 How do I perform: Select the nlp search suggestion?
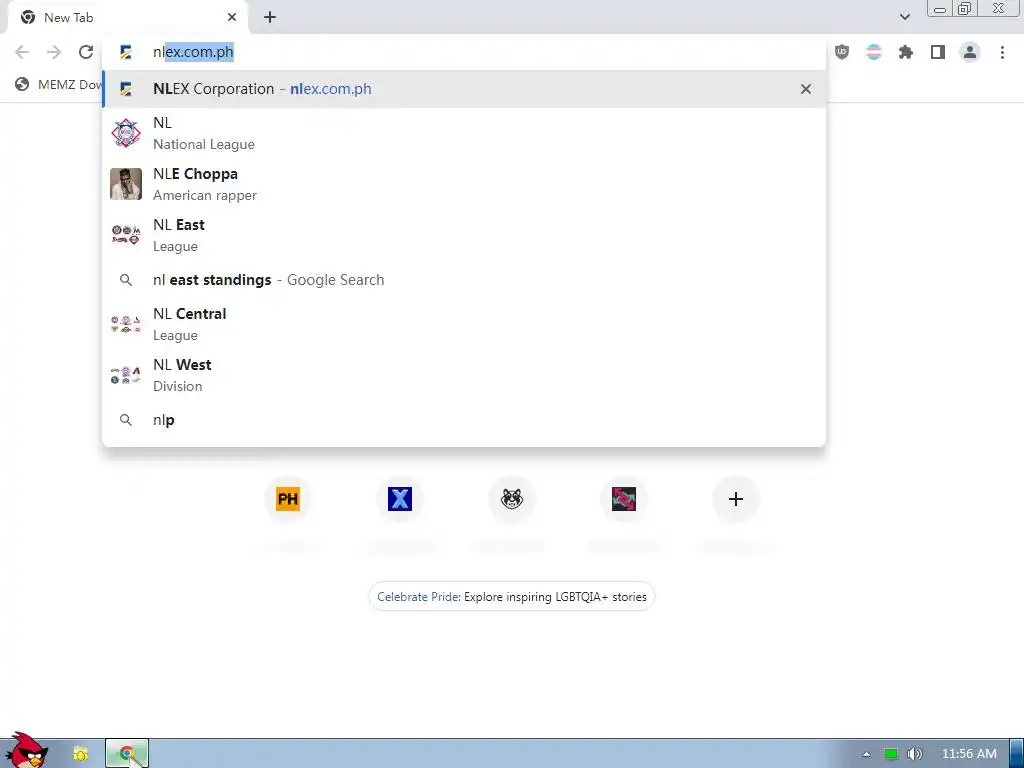pos(464,420)
